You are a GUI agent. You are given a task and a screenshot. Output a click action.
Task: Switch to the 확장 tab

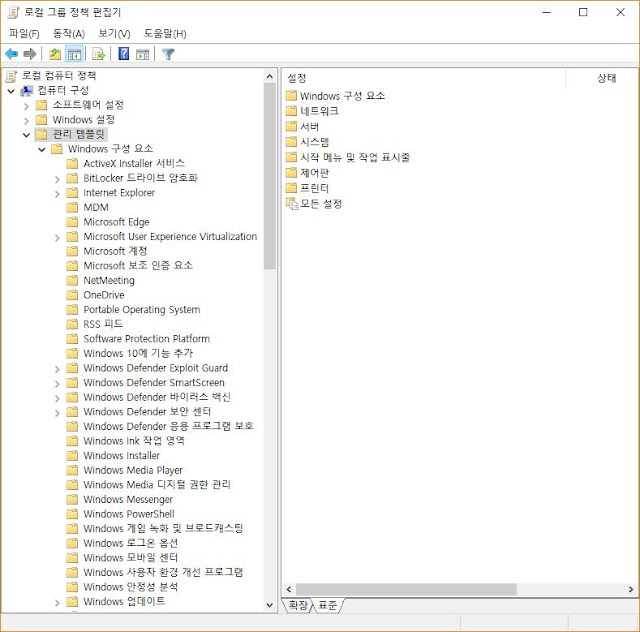(x=298, y=605)
